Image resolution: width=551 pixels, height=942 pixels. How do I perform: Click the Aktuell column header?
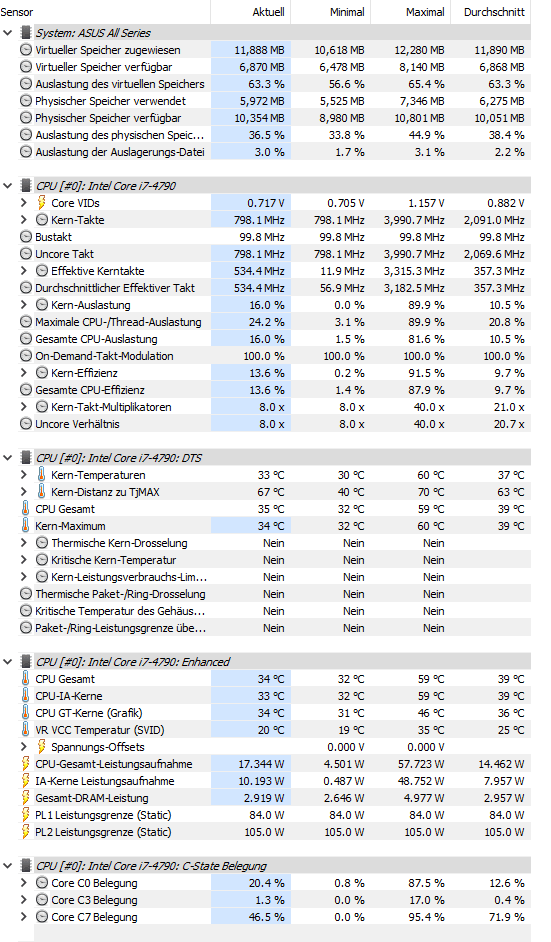(x=251, y=12)
